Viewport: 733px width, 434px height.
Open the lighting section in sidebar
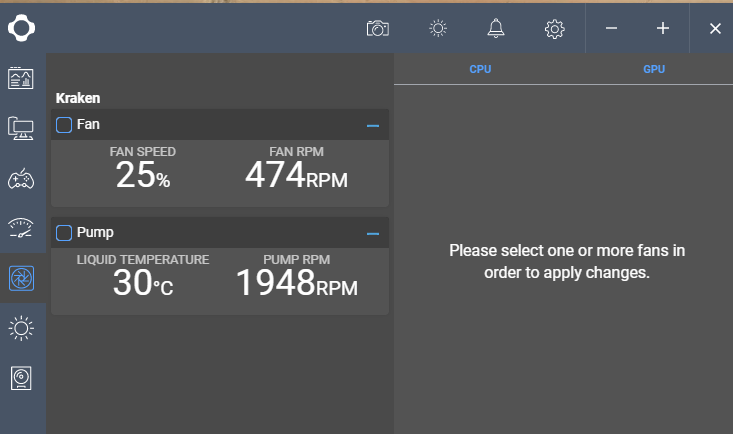[21, 328]
